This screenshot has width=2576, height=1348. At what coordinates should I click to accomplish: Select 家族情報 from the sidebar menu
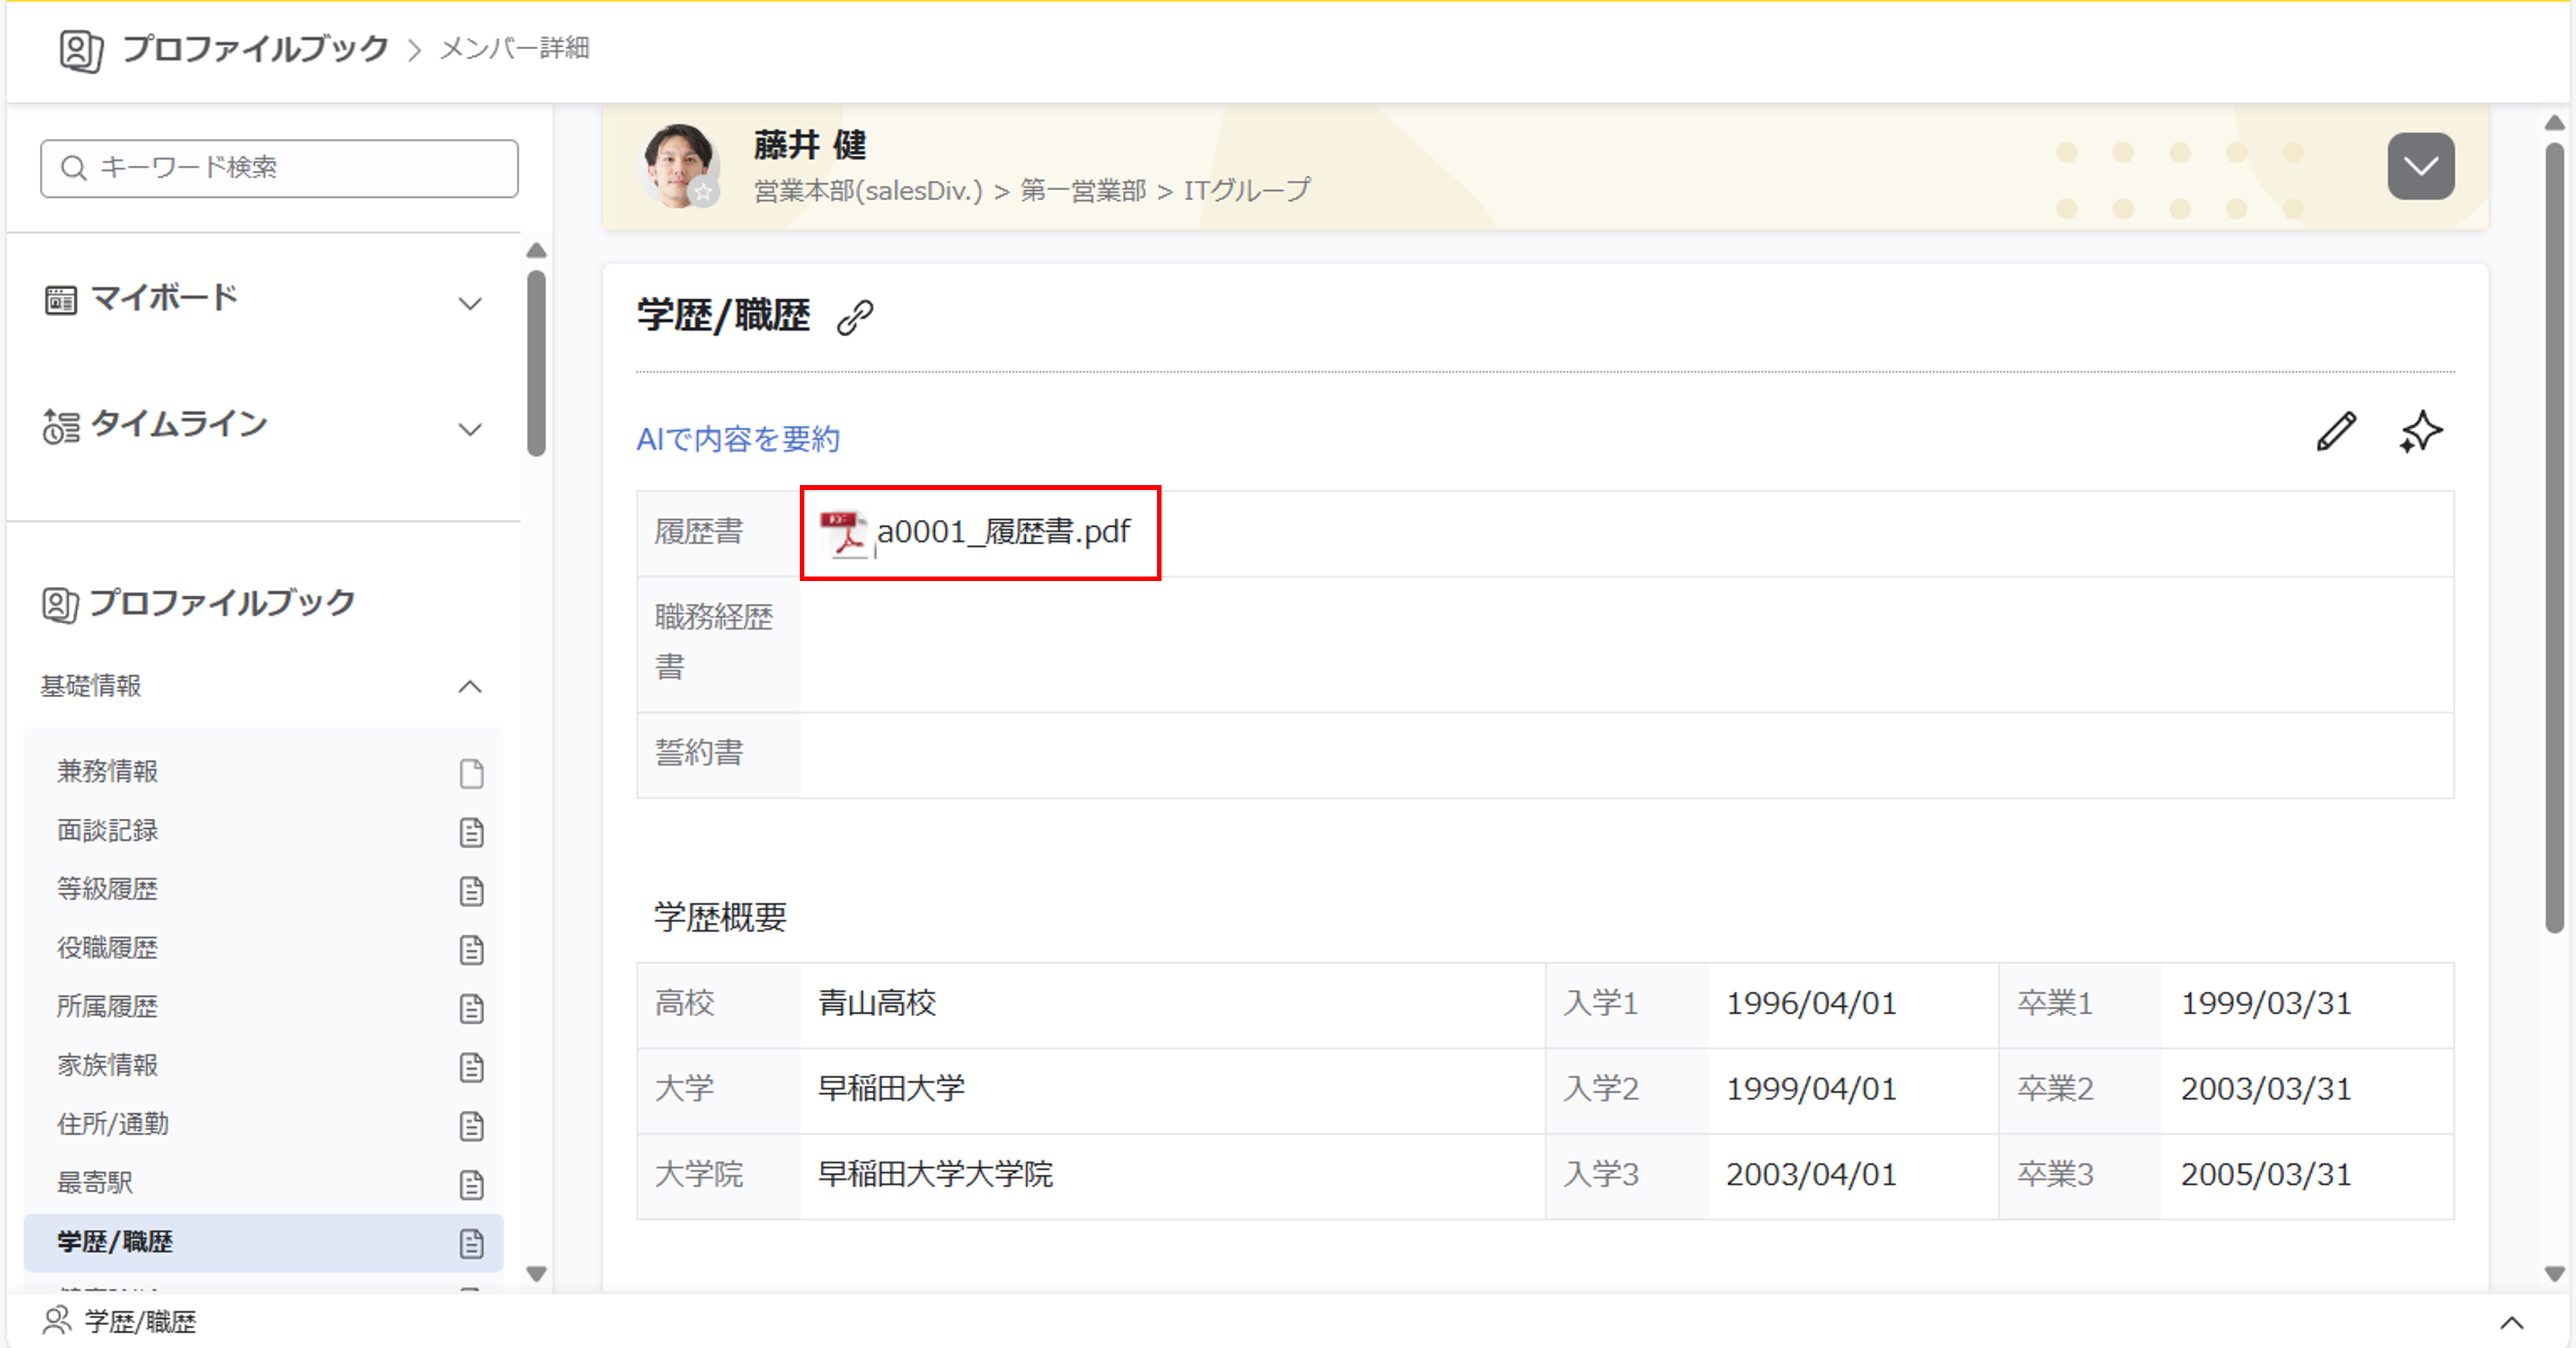108,1065
